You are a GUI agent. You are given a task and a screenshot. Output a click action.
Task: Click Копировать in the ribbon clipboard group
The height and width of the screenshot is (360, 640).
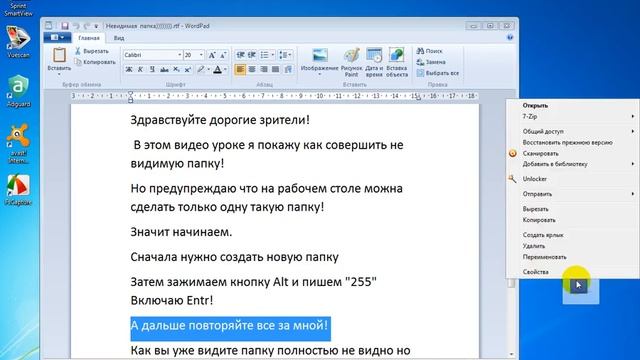click(95, 62)
